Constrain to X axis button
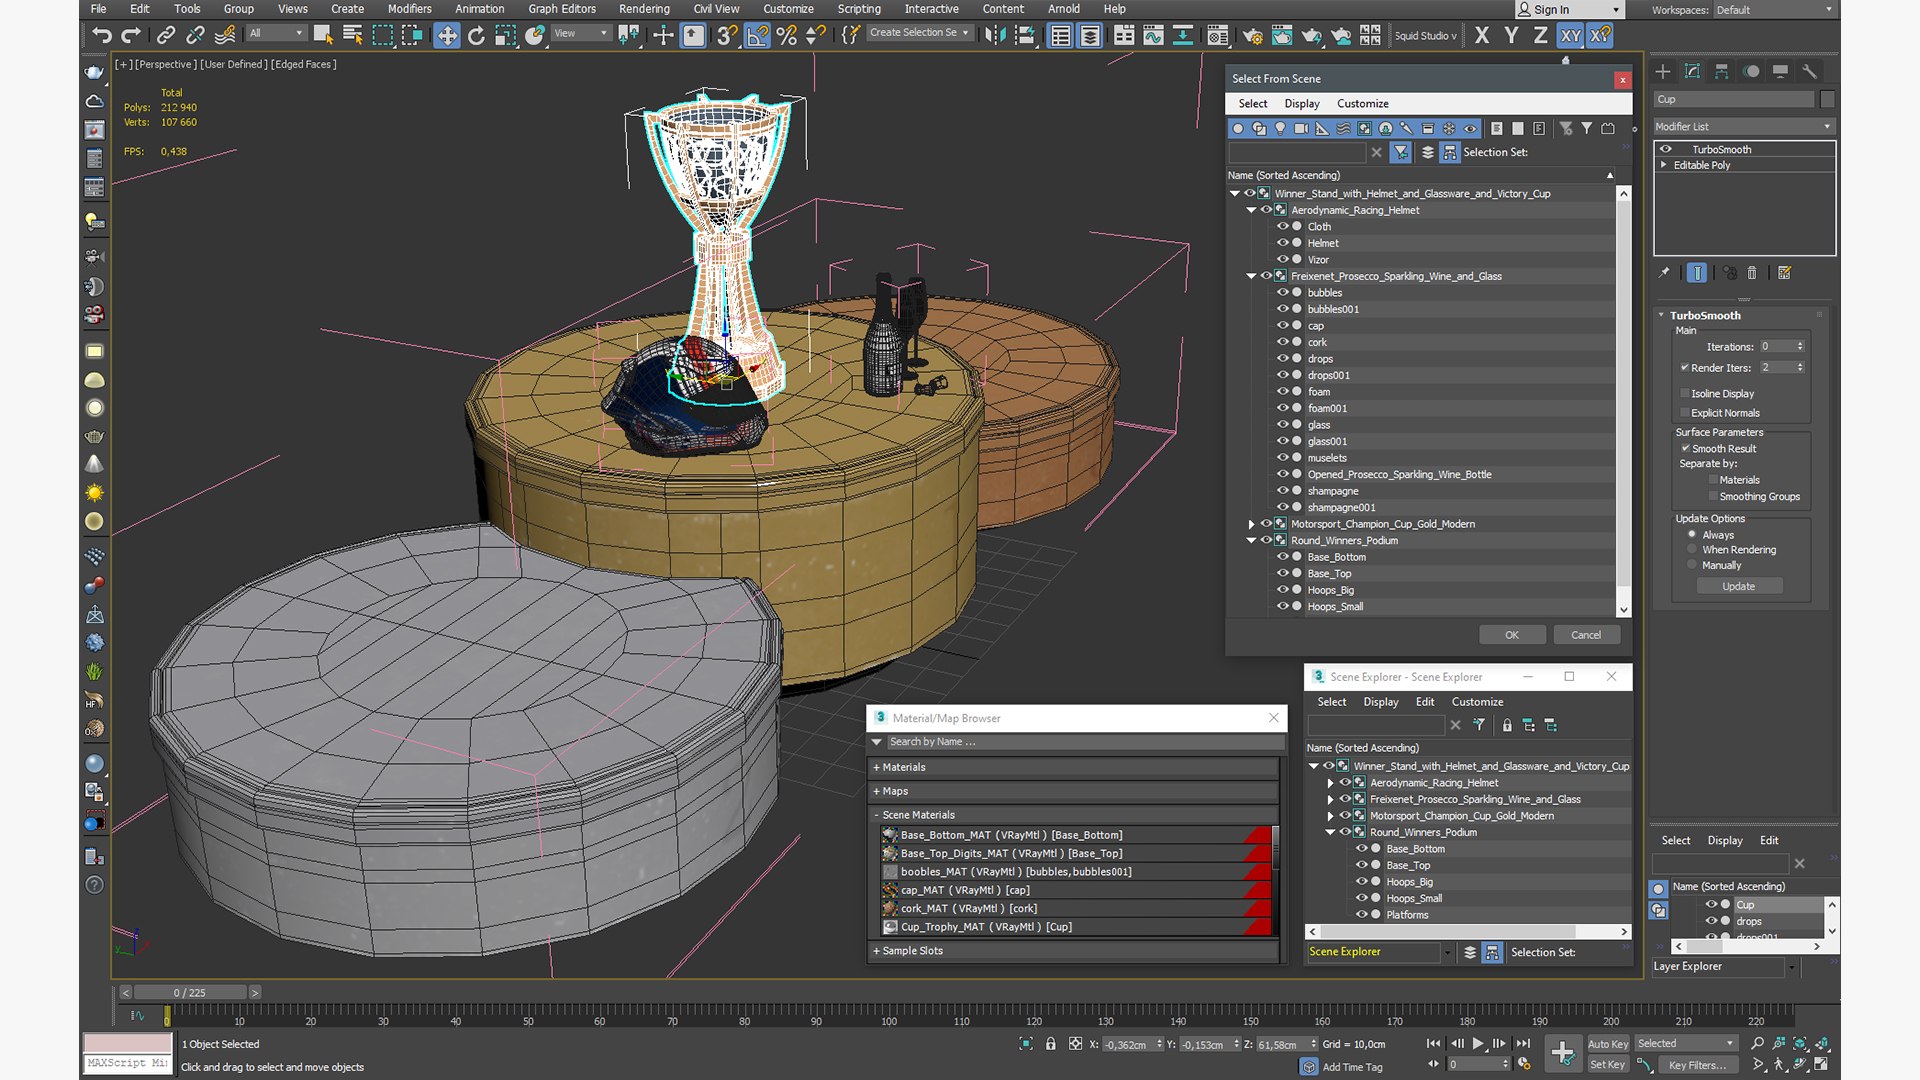Image resolution: width=1920 pixels, height=1080 pixels. tap(1482, 35)
